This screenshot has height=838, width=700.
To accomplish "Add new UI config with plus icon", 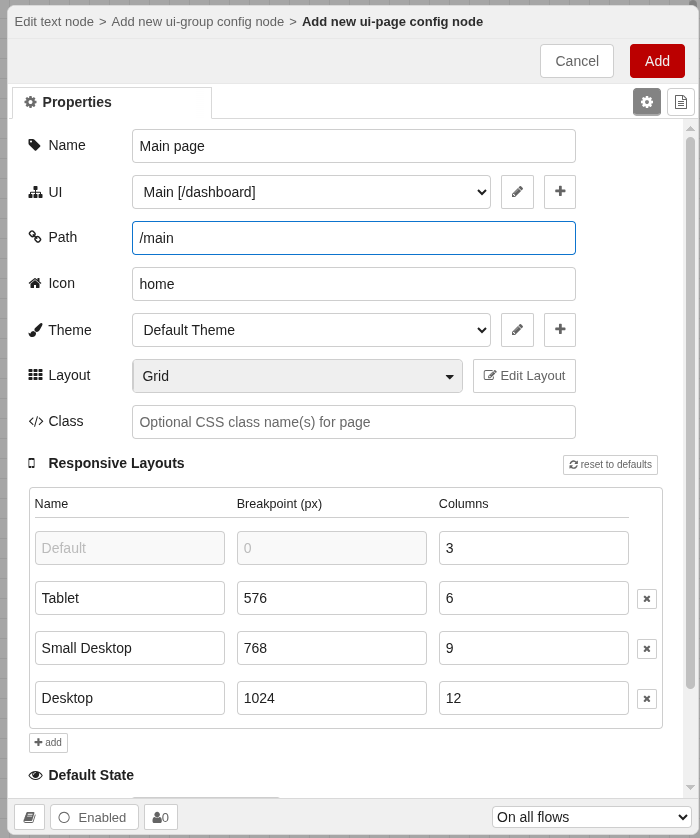I will [559, 192].
